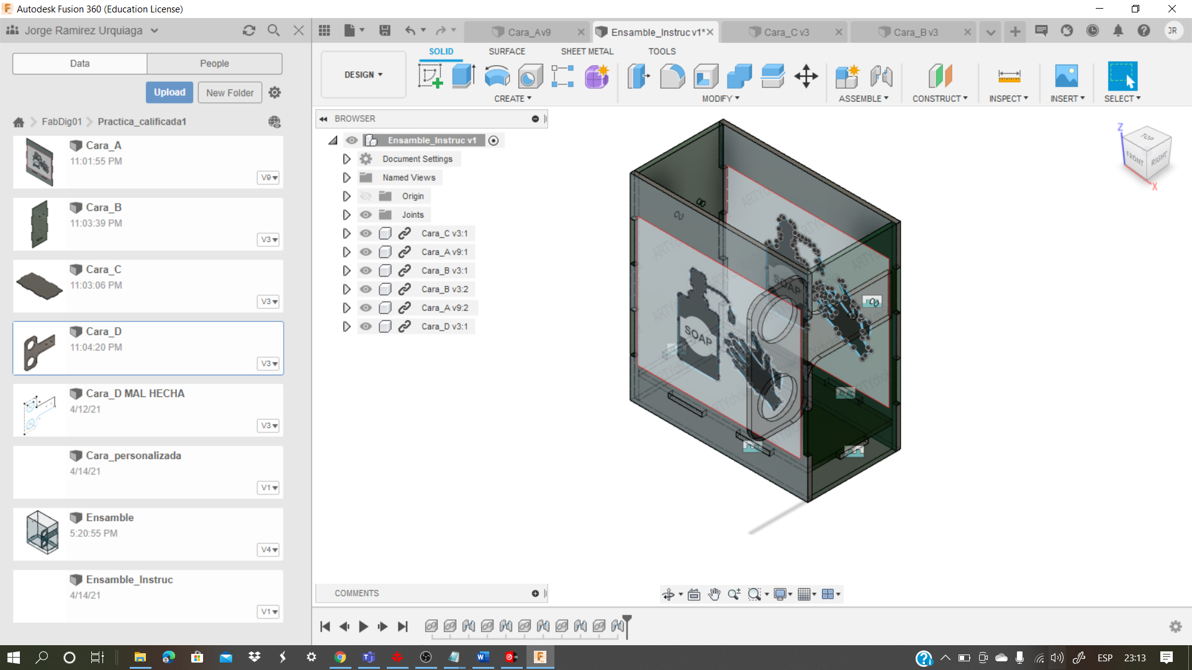
Task: Select the Create Sketch tool
Action: 430,76
